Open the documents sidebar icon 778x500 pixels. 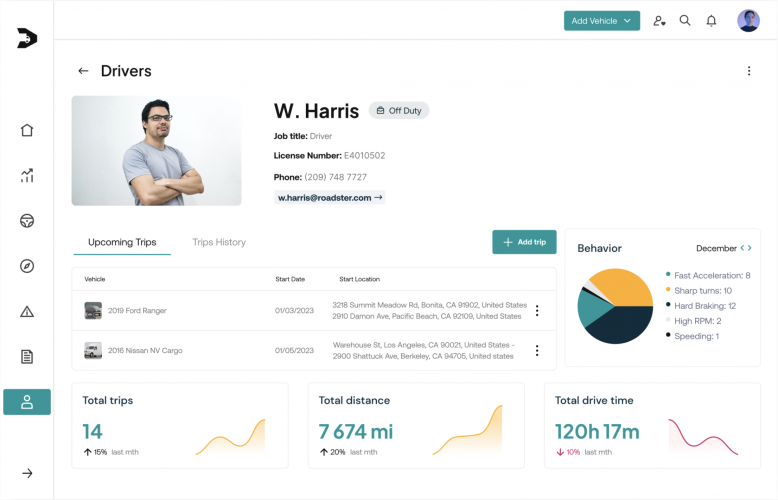coord(27,357)
